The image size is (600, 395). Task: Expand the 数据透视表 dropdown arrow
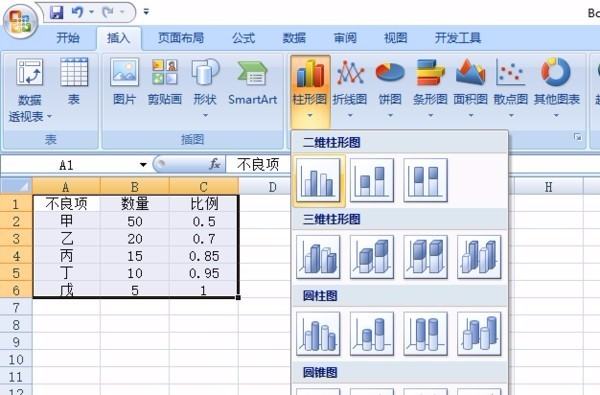pos(49,116)
